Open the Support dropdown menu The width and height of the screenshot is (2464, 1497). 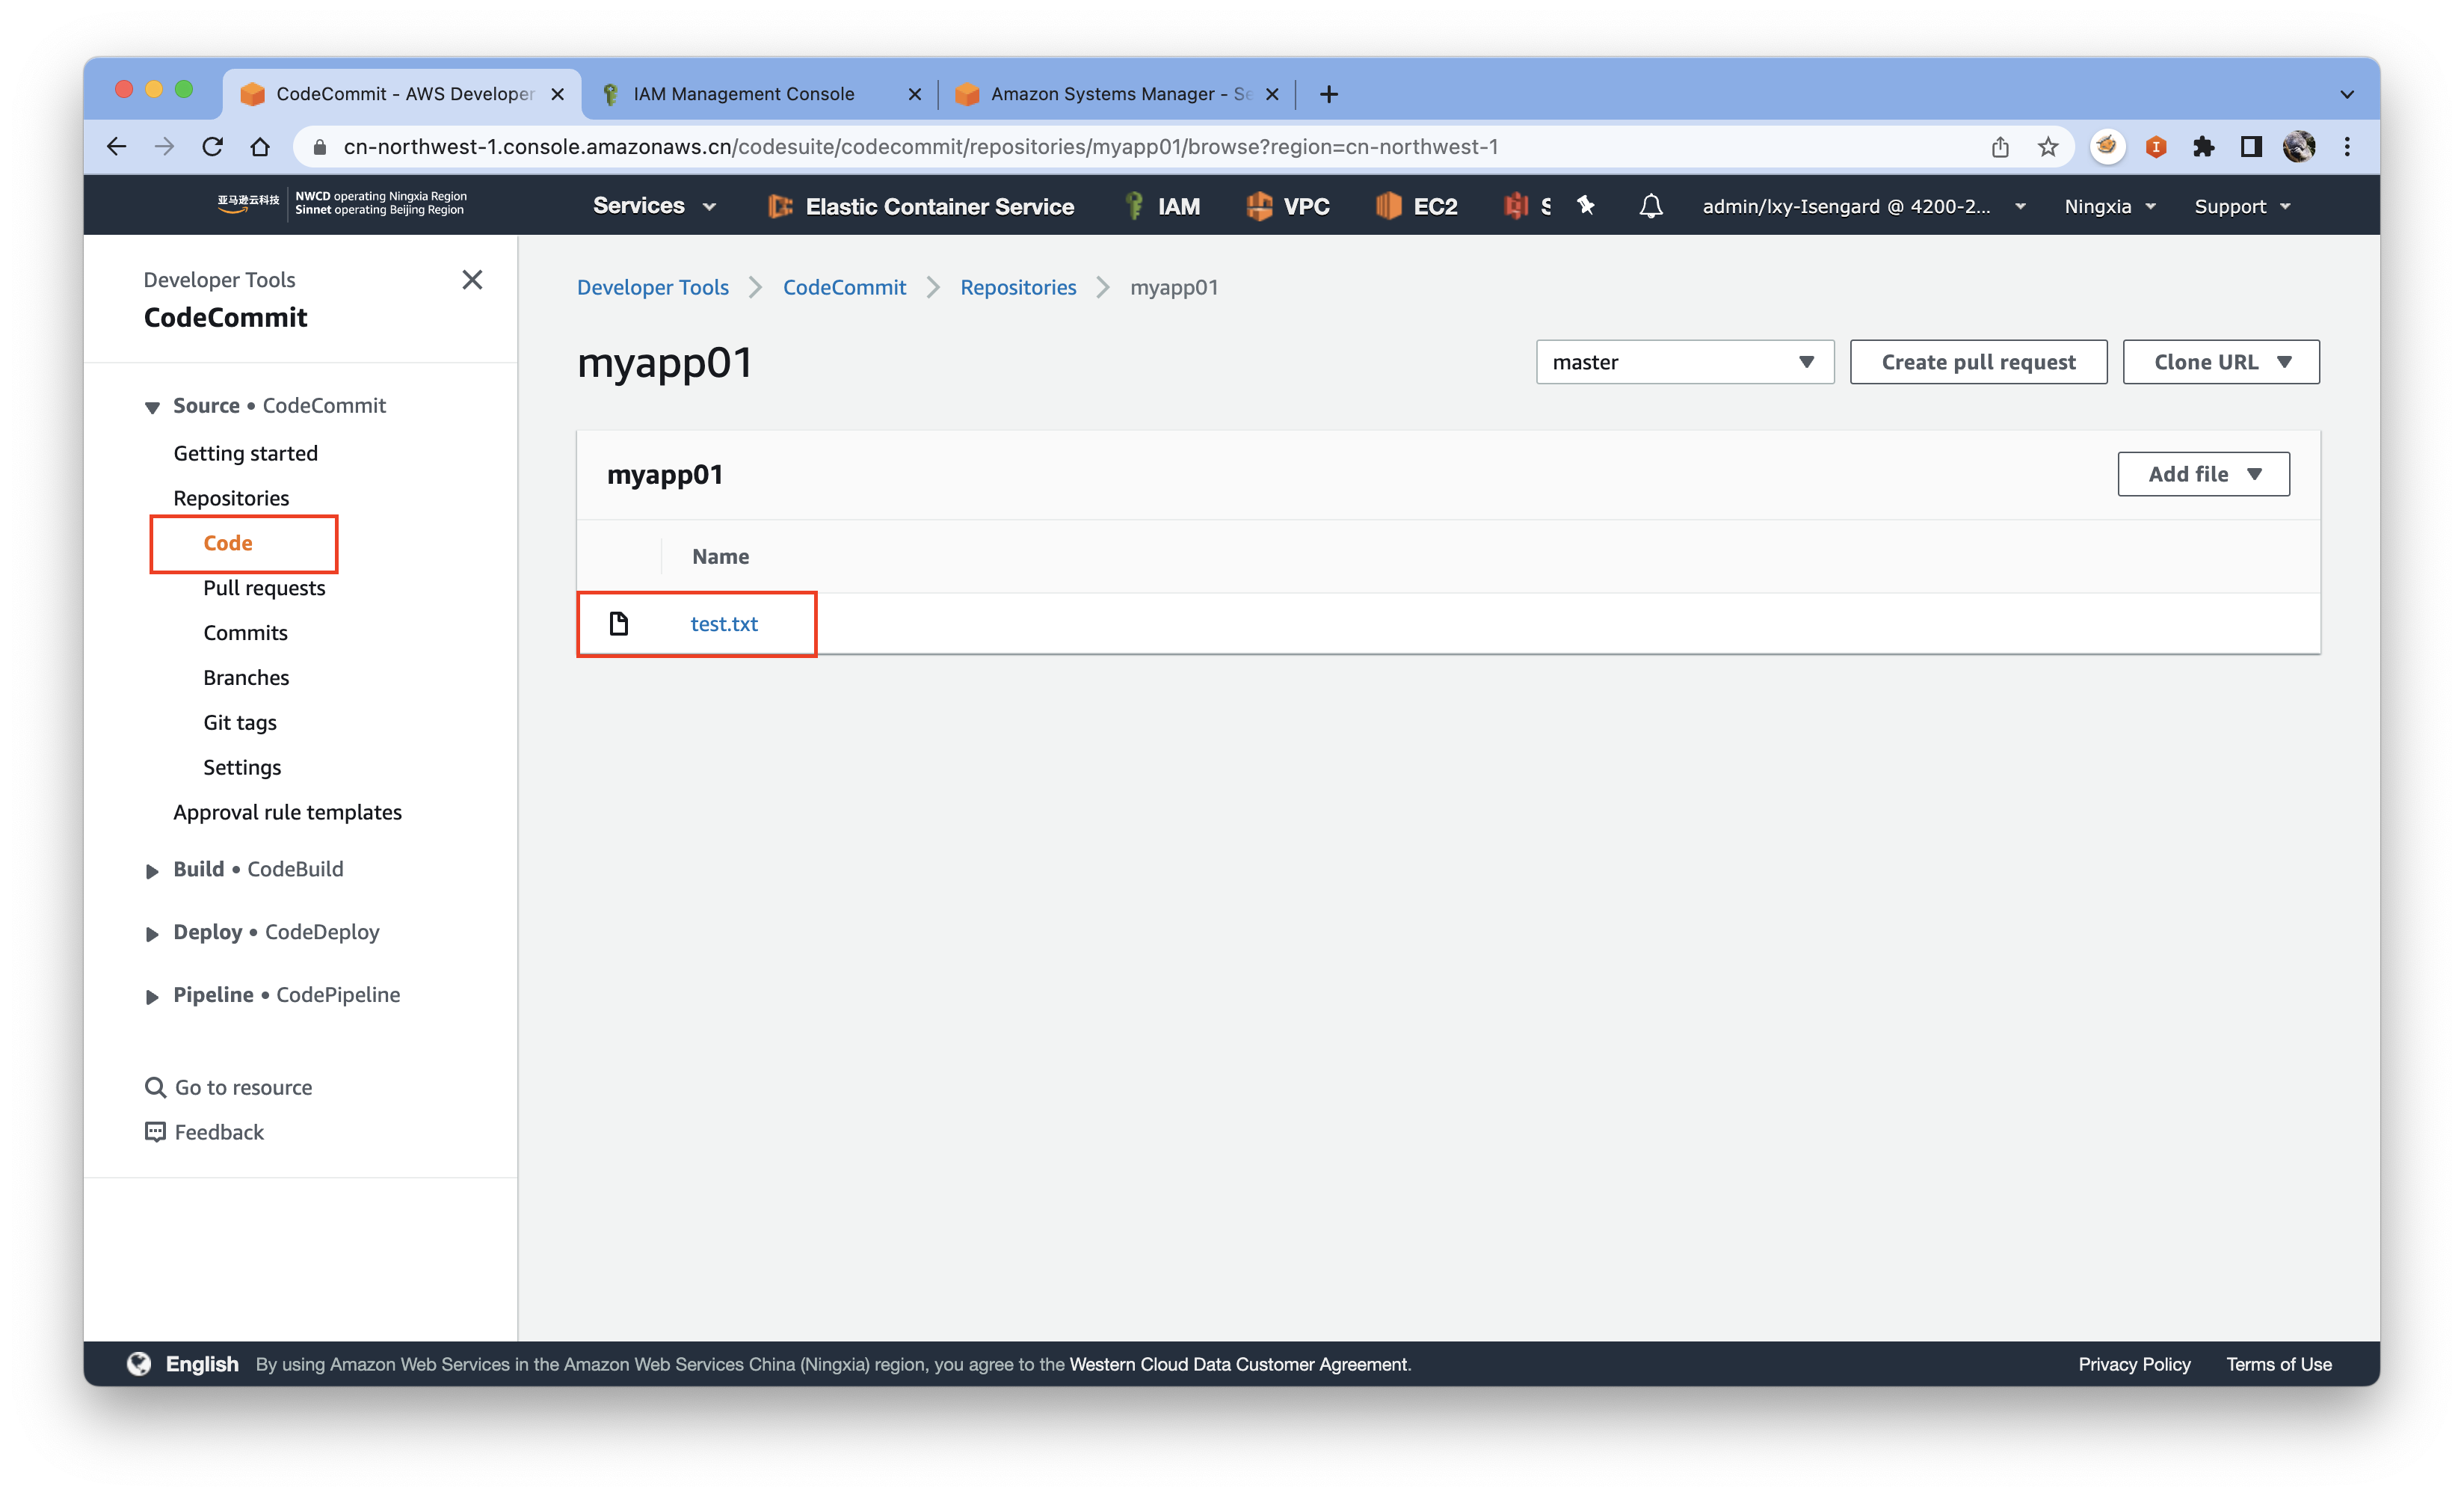[x=2241, y=206]
